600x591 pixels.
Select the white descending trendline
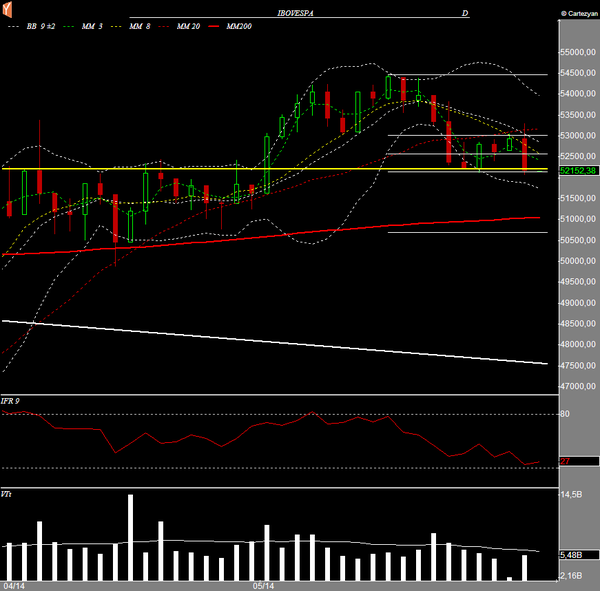pos(270,342)
